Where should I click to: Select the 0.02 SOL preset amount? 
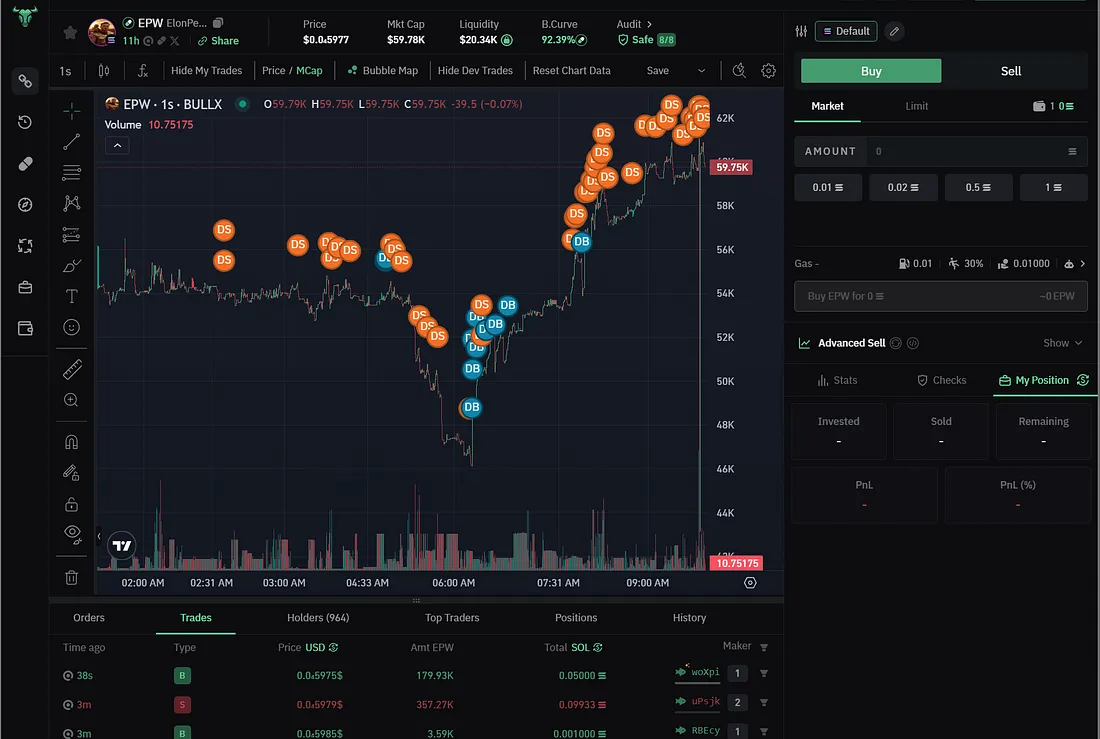903,187
